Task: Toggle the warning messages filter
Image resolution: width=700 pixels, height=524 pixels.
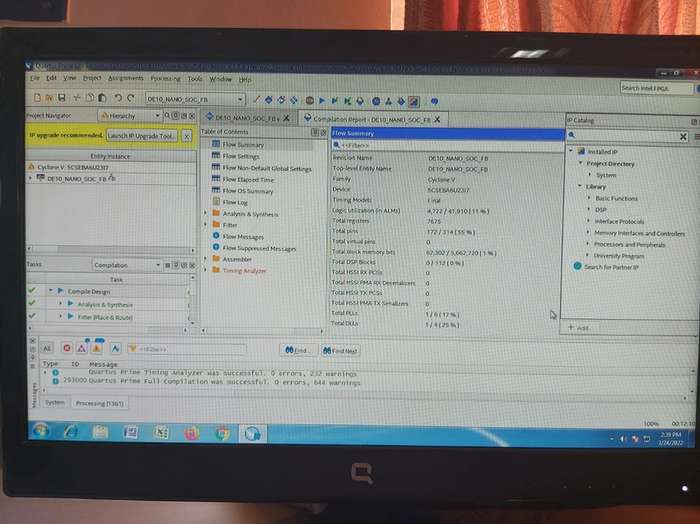Action: (96, 348)
